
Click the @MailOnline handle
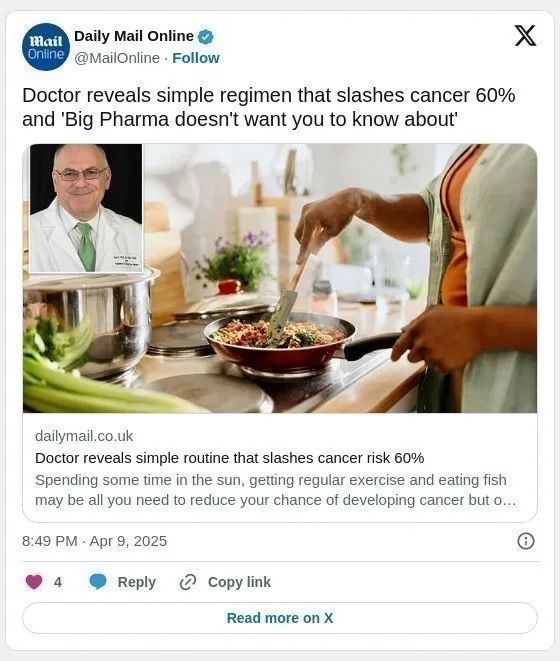pos(117,58)
